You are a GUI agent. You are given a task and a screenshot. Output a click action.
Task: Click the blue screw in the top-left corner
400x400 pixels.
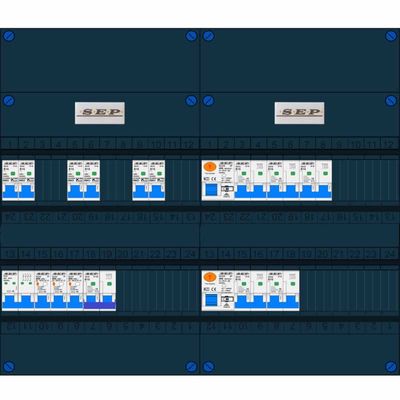(9, 36)
